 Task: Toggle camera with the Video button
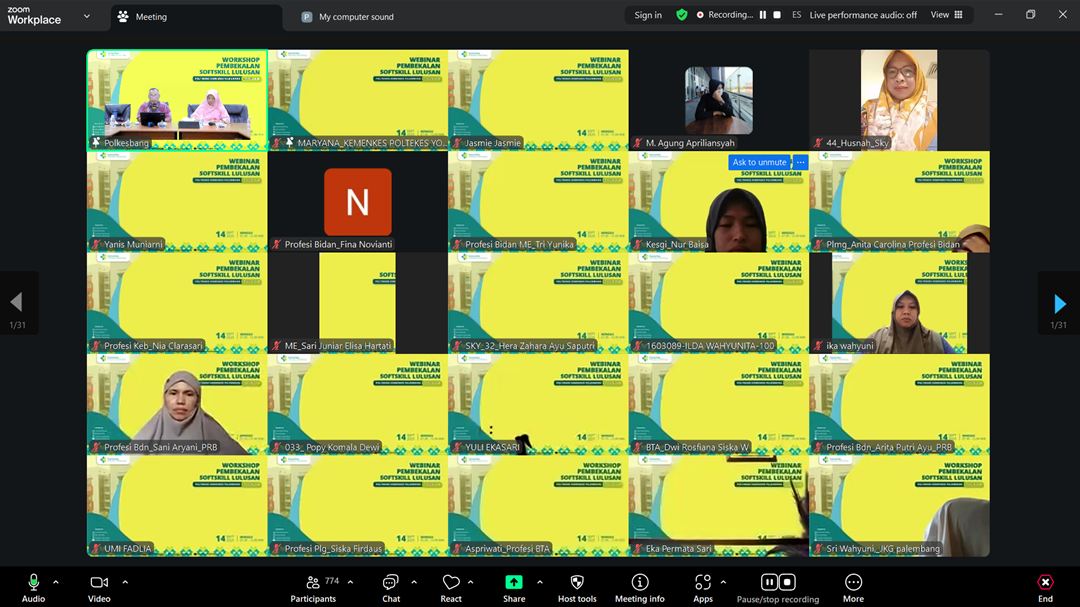(x=99, y=583)
